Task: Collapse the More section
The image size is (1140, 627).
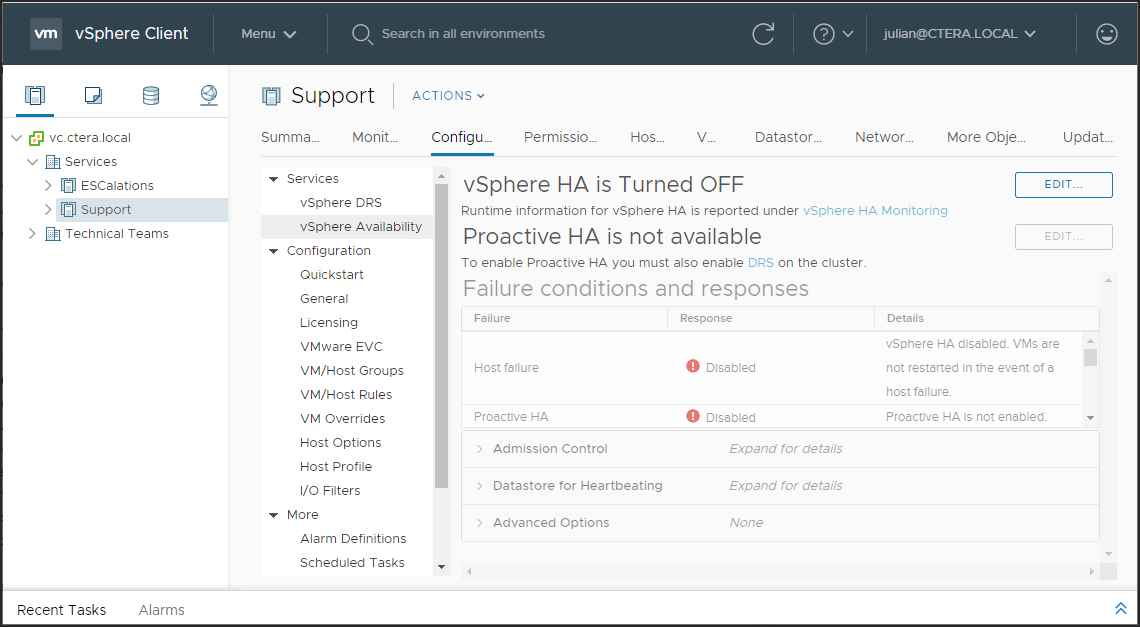Action: (274, 515)
